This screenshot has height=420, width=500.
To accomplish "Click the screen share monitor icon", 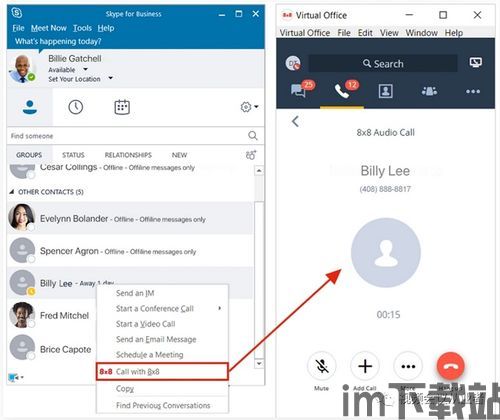I will click(x=475, y=62).
